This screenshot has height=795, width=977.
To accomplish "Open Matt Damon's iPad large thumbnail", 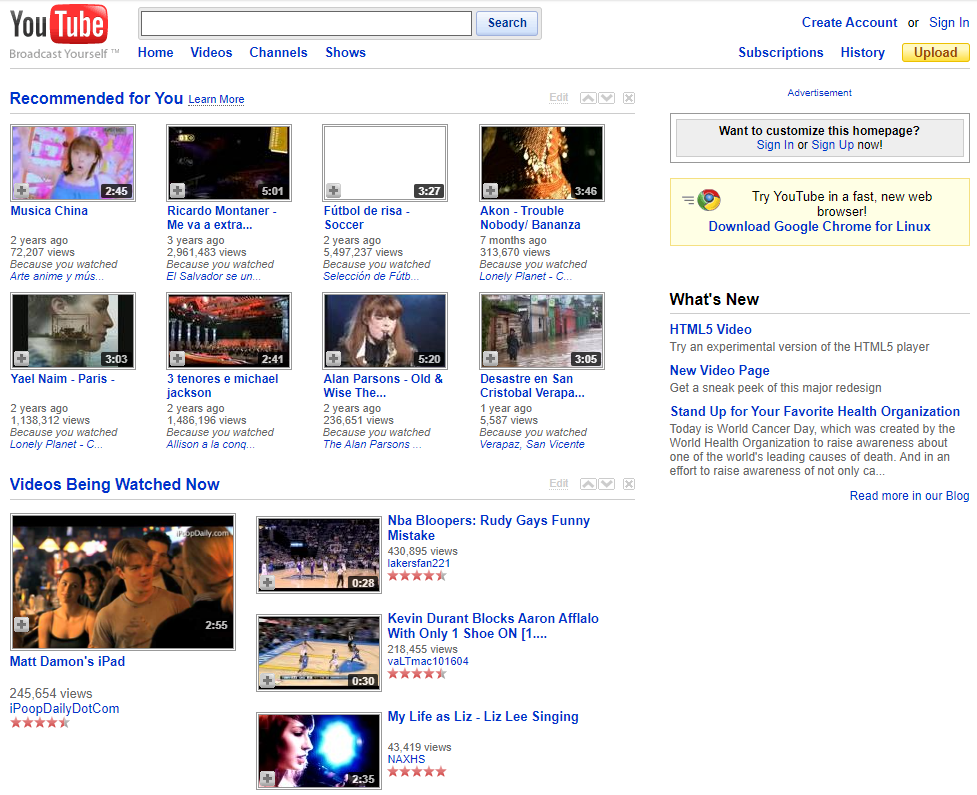I will tap(123, 581).
